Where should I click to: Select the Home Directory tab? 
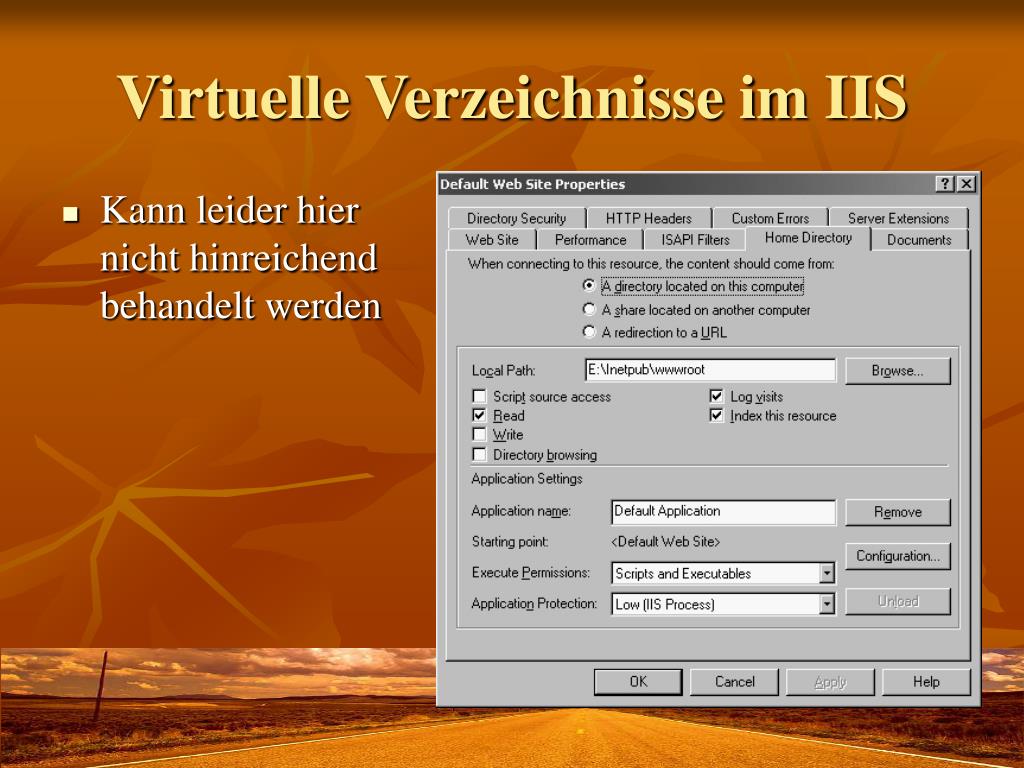(808, 238)
